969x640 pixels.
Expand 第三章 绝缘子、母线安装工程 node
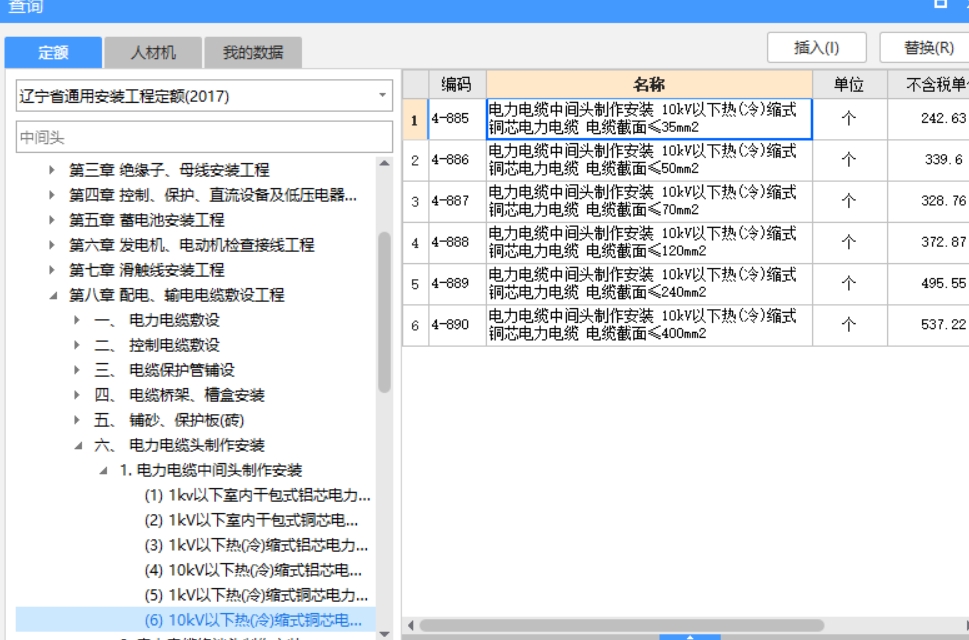(53, 169)
